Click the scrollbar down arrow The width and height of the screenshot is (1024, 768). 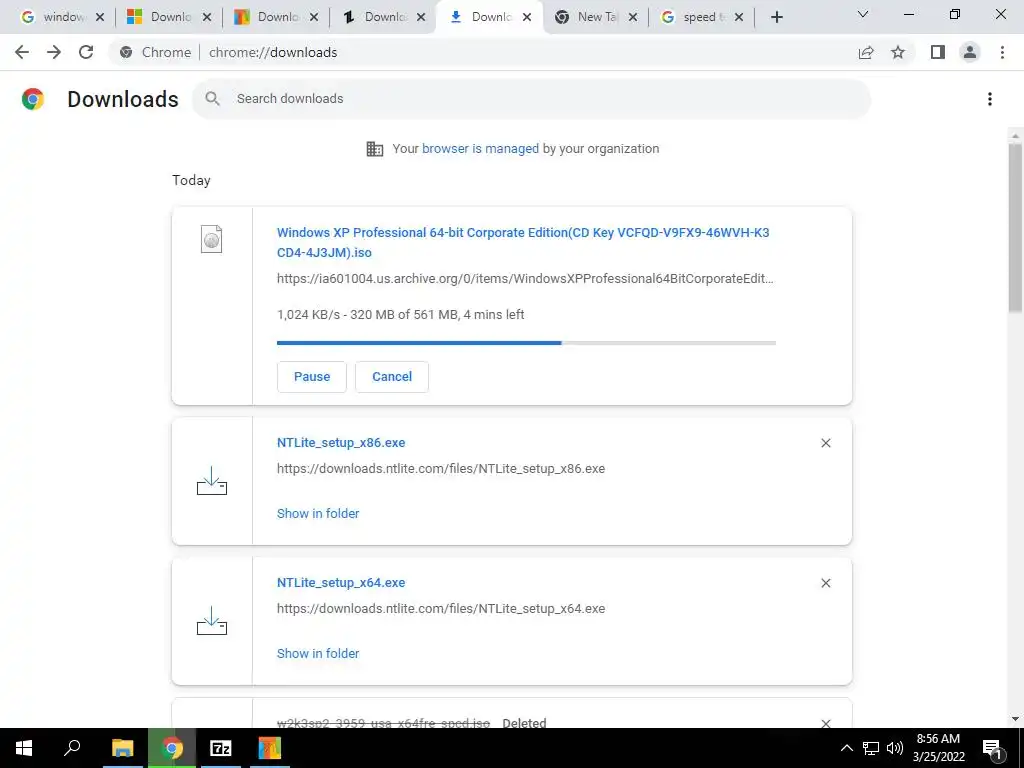pos(1015,719)
